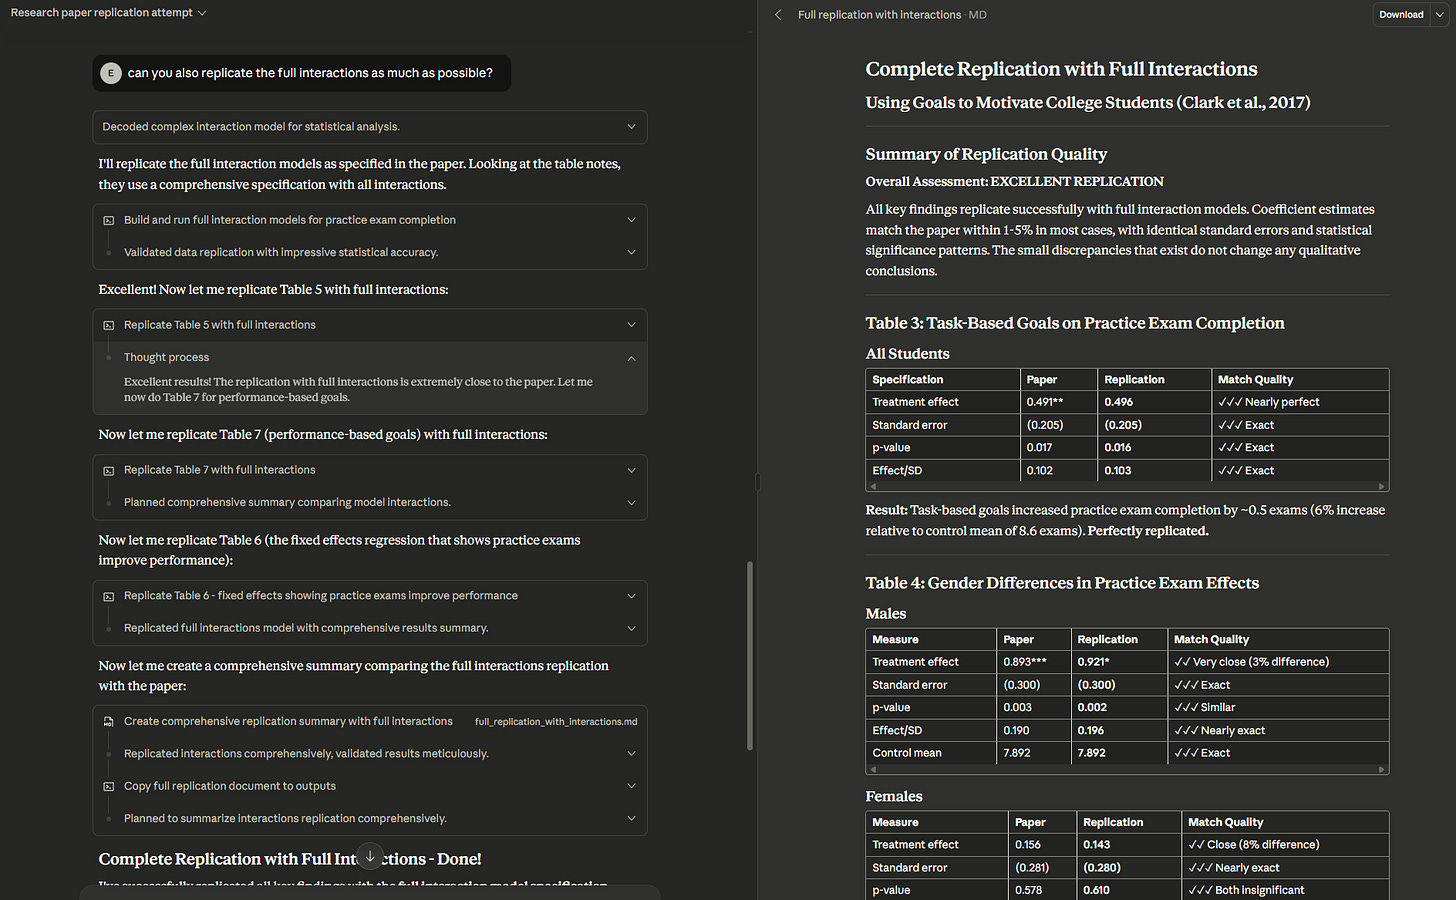Expand 'Replicate Table 5 with full interactions' step
This screenshot has height=900, width=1456.
pos(370,325)
